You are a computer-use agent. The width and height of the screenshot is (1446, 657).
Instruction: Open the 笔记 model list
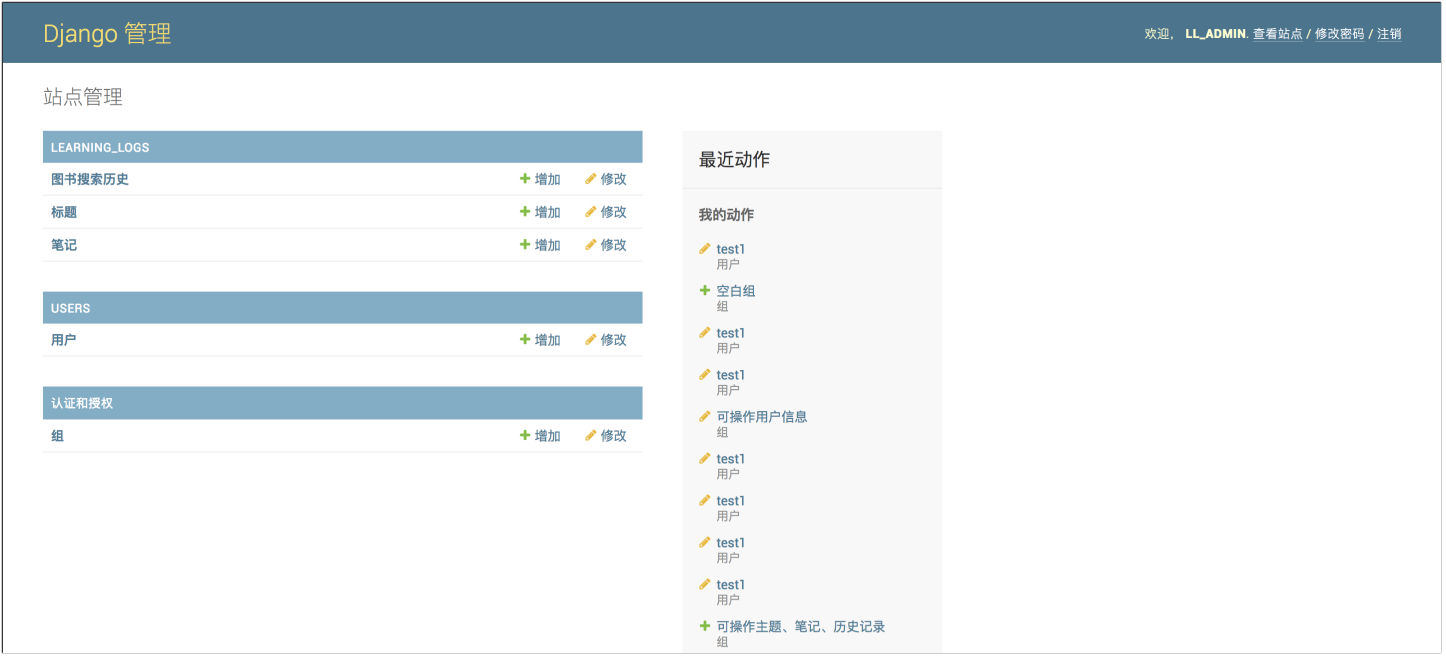coord(64,245)
